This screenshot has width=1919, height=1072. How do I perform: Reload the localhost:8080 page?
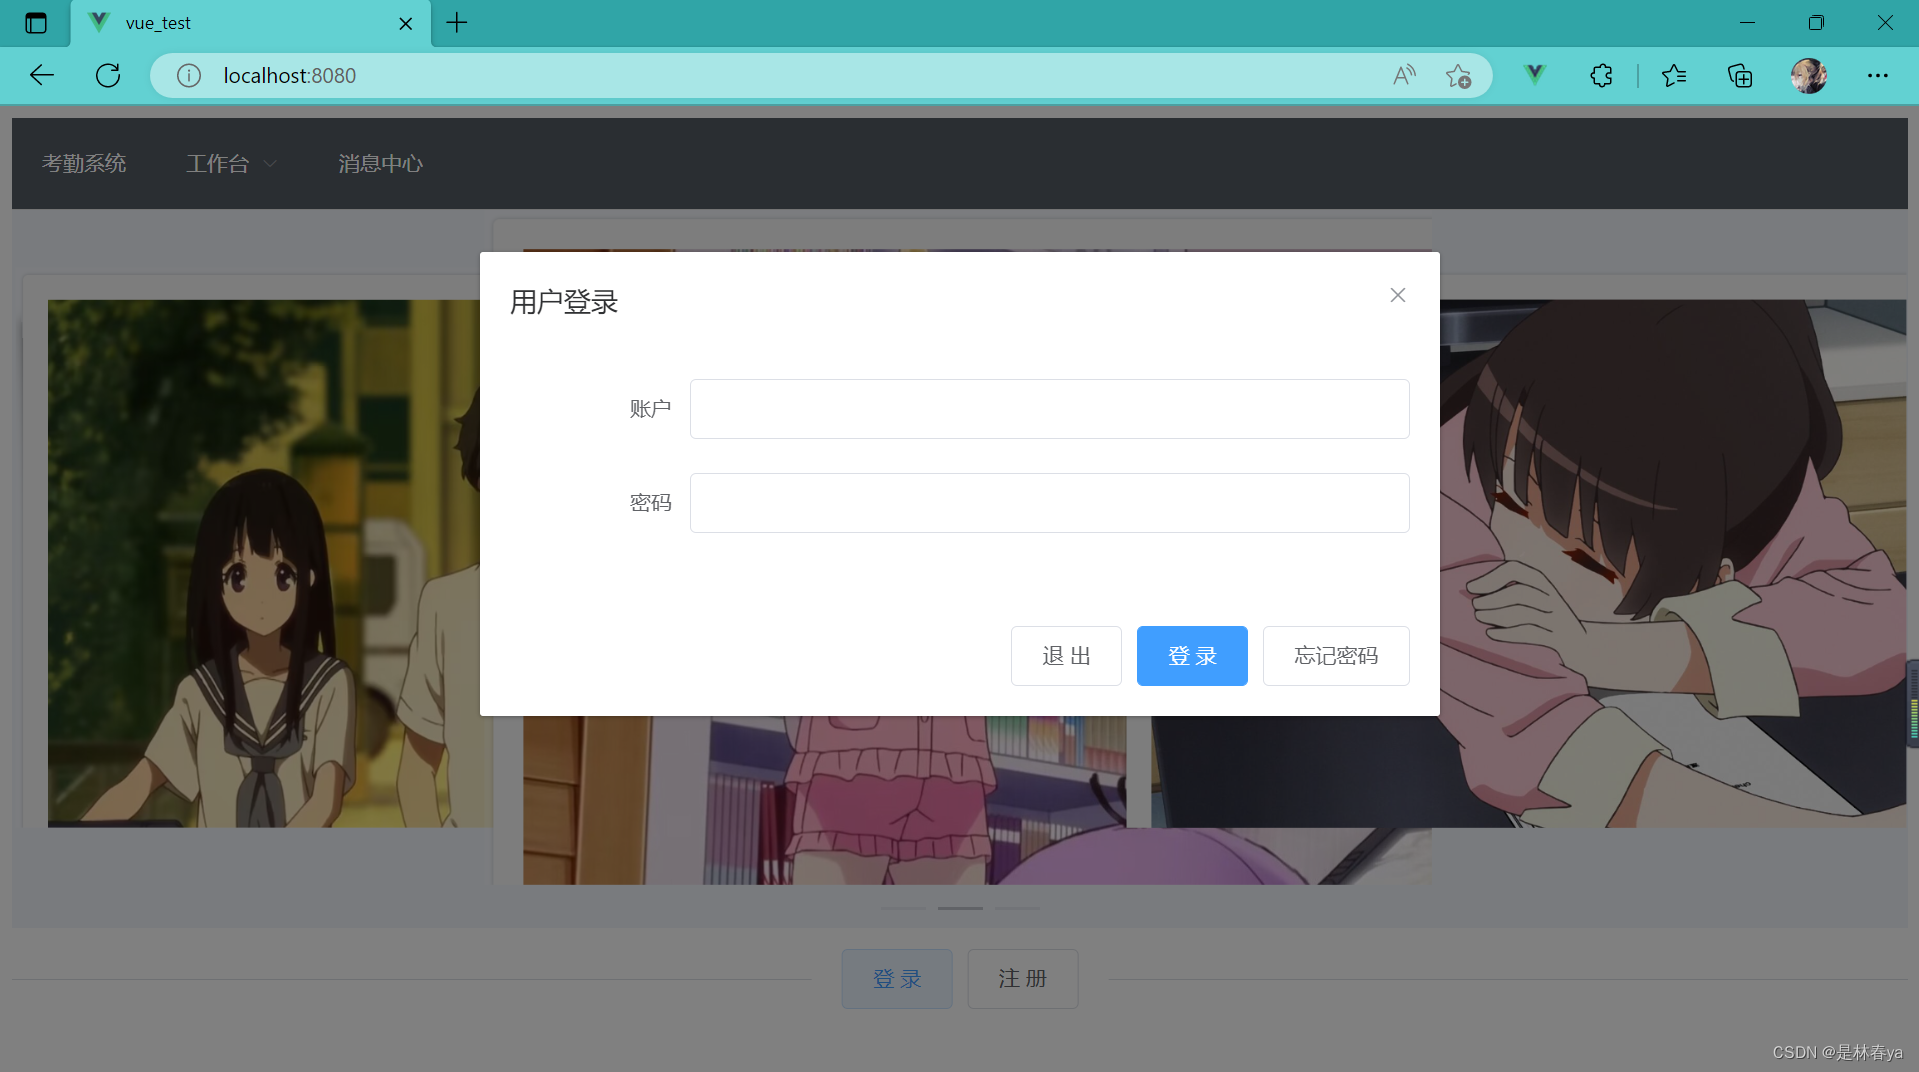(107, 75)
